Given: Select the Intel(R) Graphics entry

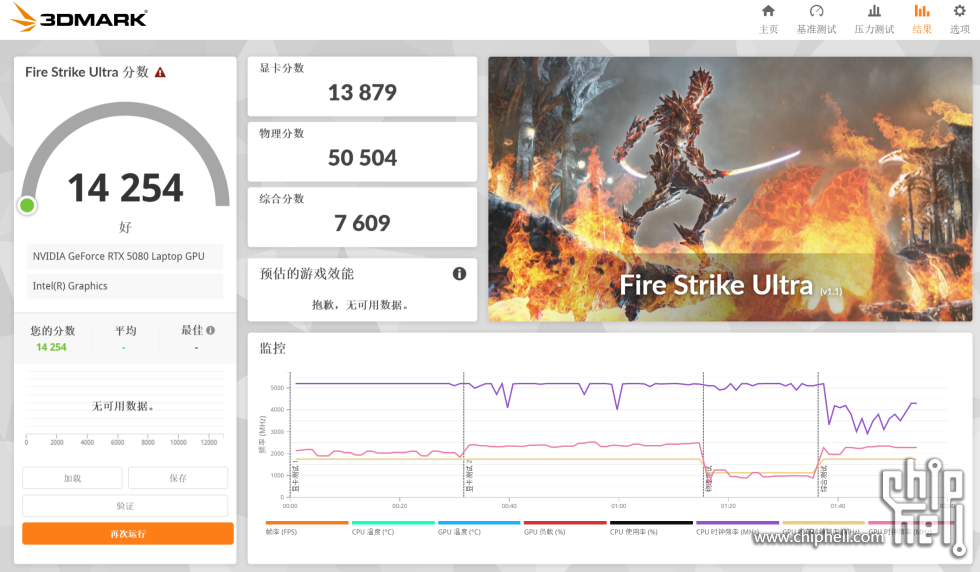Looking at the screenshot, I should [125, 286].
